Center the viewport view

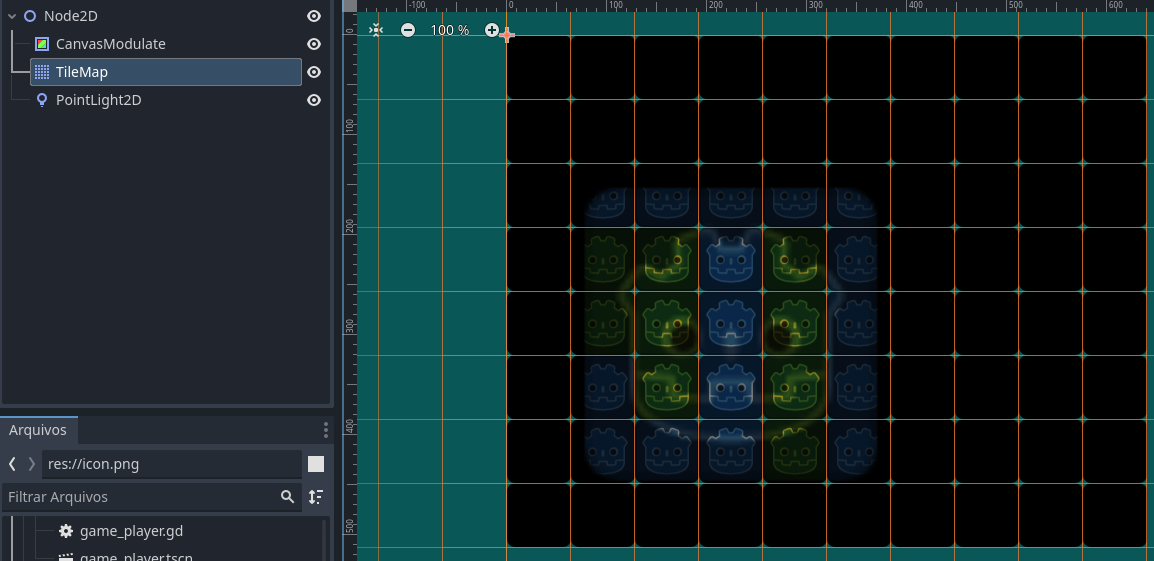376,30
